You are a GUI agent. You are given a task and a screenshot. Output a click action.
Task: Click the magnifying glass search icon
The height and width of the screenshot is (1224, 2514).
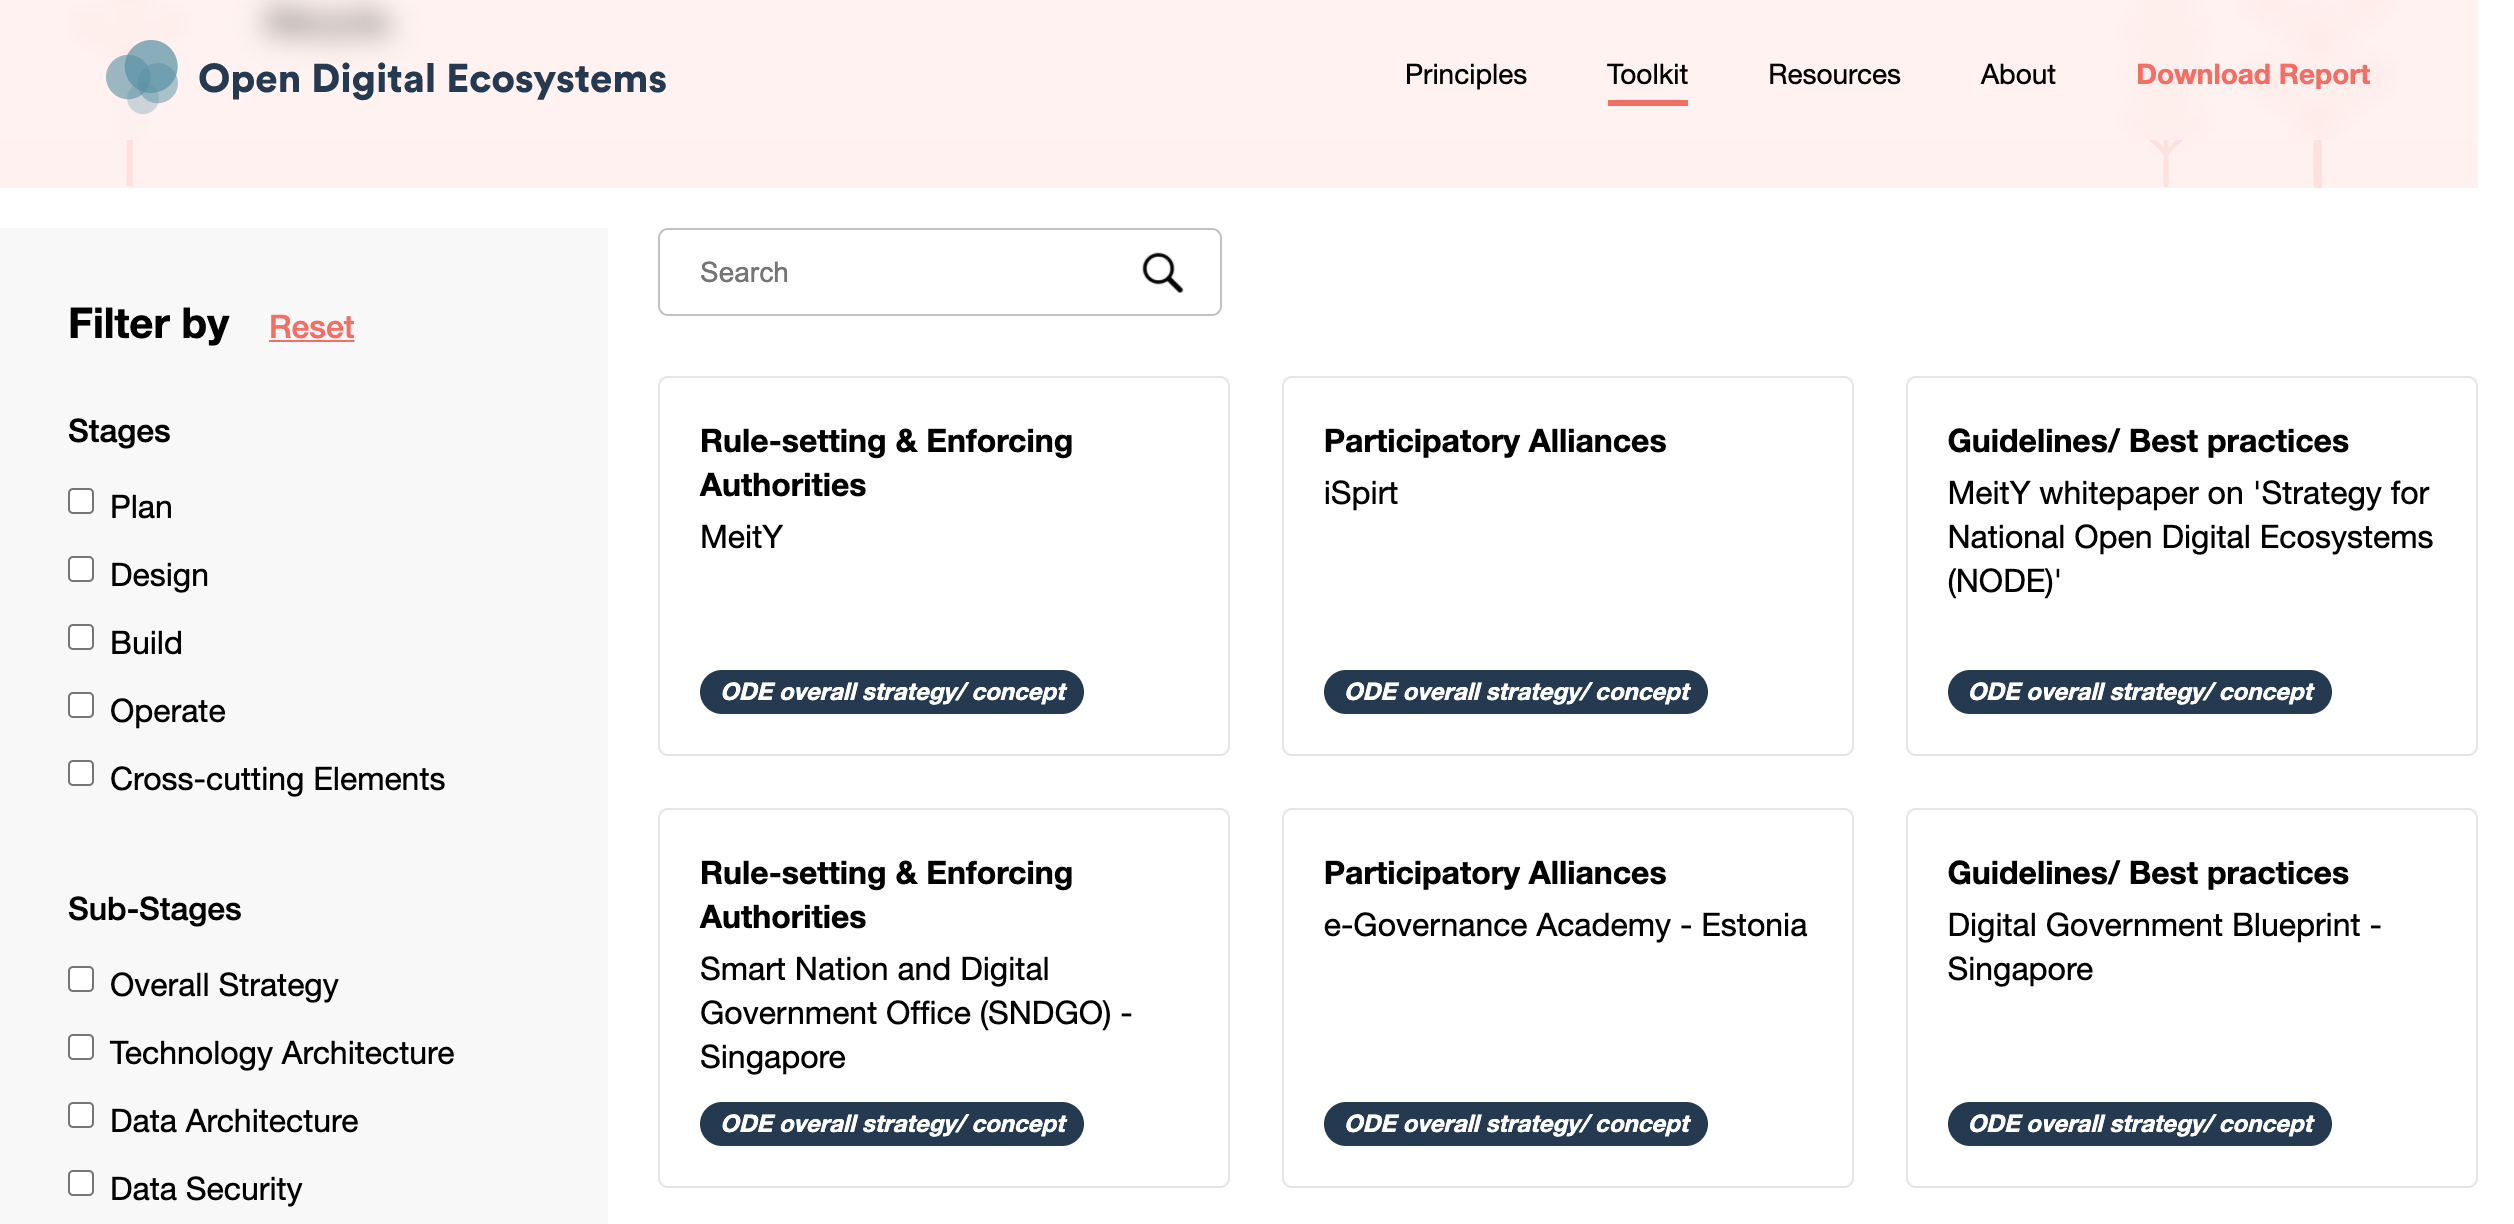1162,272
